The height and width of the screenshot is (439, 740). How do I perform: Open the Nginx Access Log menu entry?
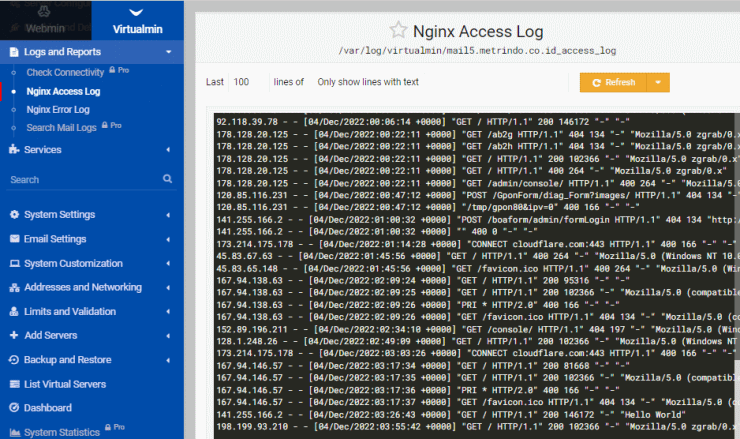(63, 91)
